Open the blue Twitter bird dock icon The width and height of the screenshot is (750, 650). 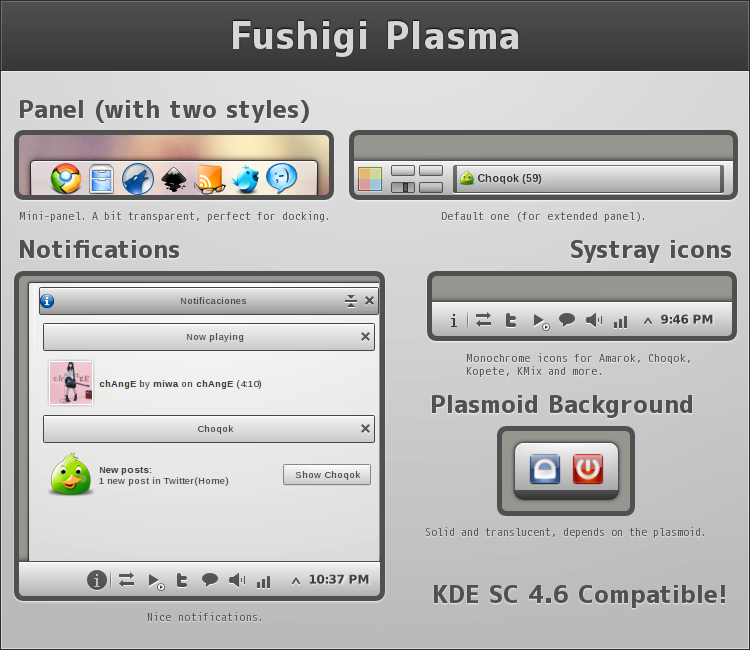[x=245, y=179]
